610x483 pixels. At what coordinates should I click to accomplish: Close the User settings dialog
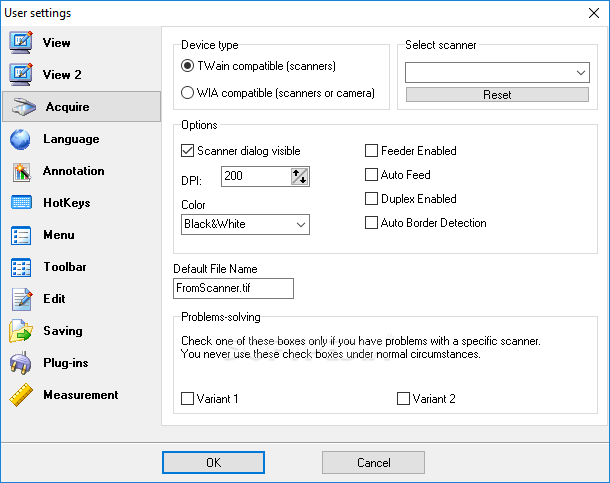tap(594, 13)
